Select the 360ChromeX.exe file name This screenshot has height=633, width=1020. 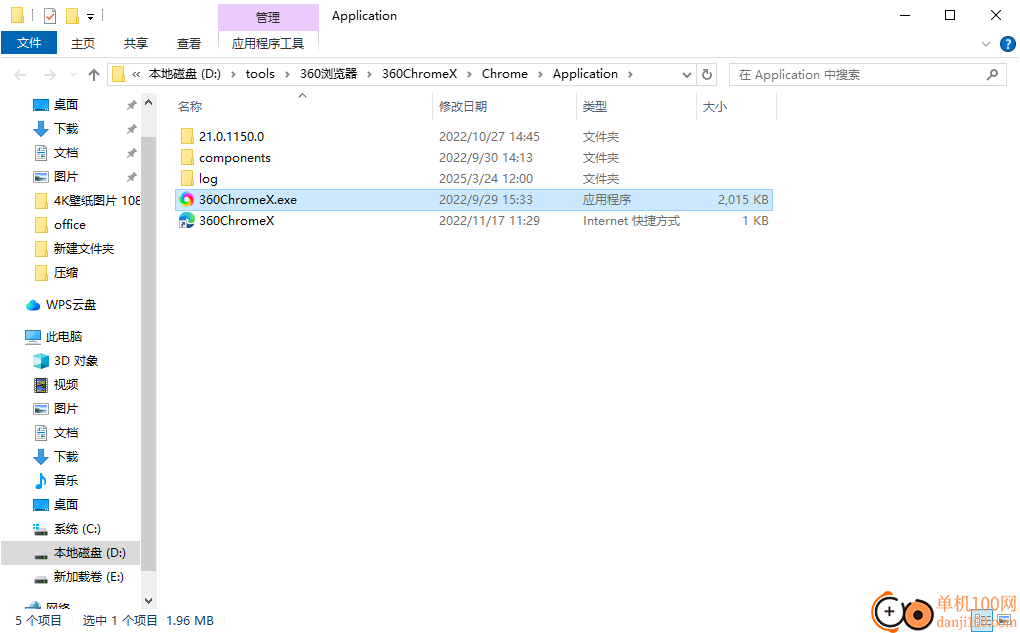(x=248, y=200)
